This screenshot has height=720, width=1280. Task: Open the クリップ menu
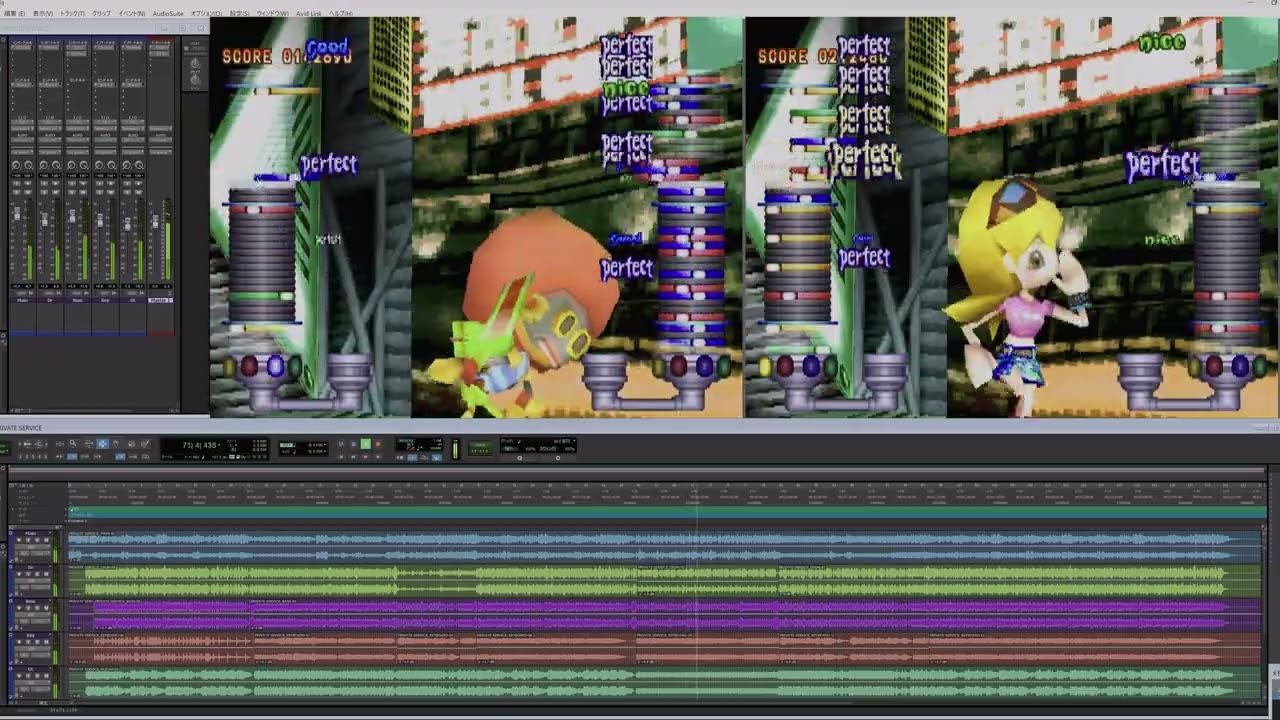(101, 13)
